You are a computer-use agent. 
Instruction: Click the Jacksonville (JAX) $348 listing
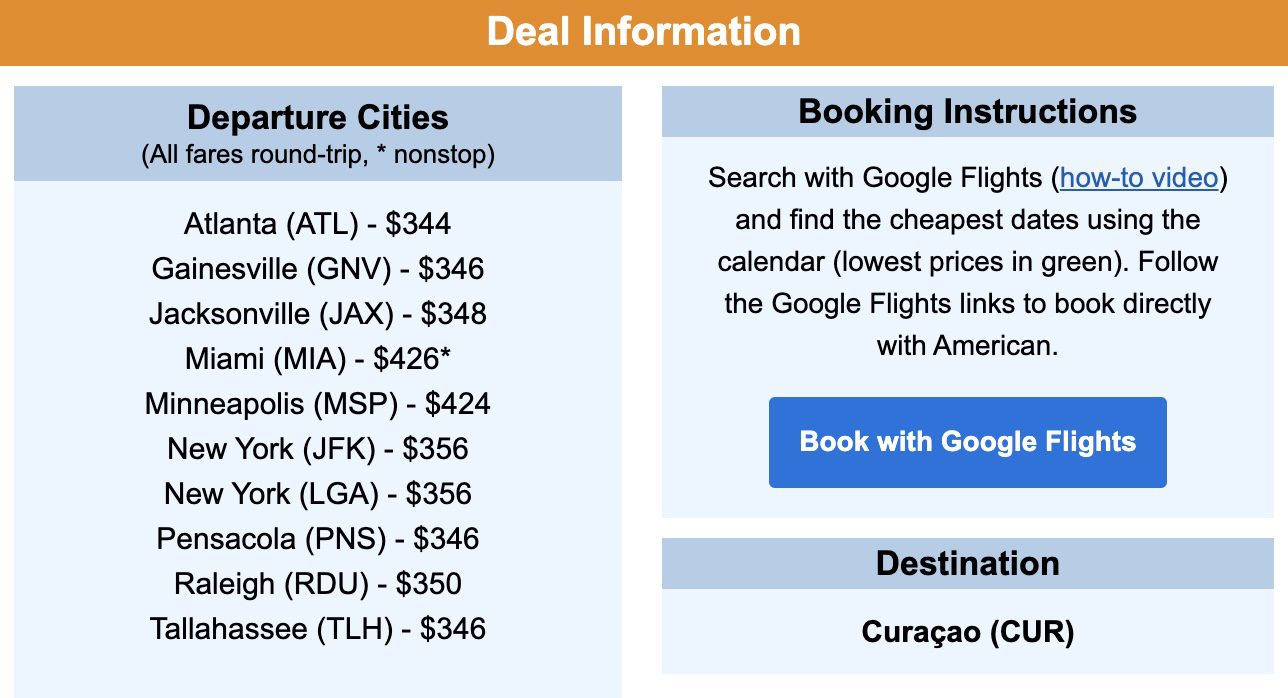pos(317,314)
